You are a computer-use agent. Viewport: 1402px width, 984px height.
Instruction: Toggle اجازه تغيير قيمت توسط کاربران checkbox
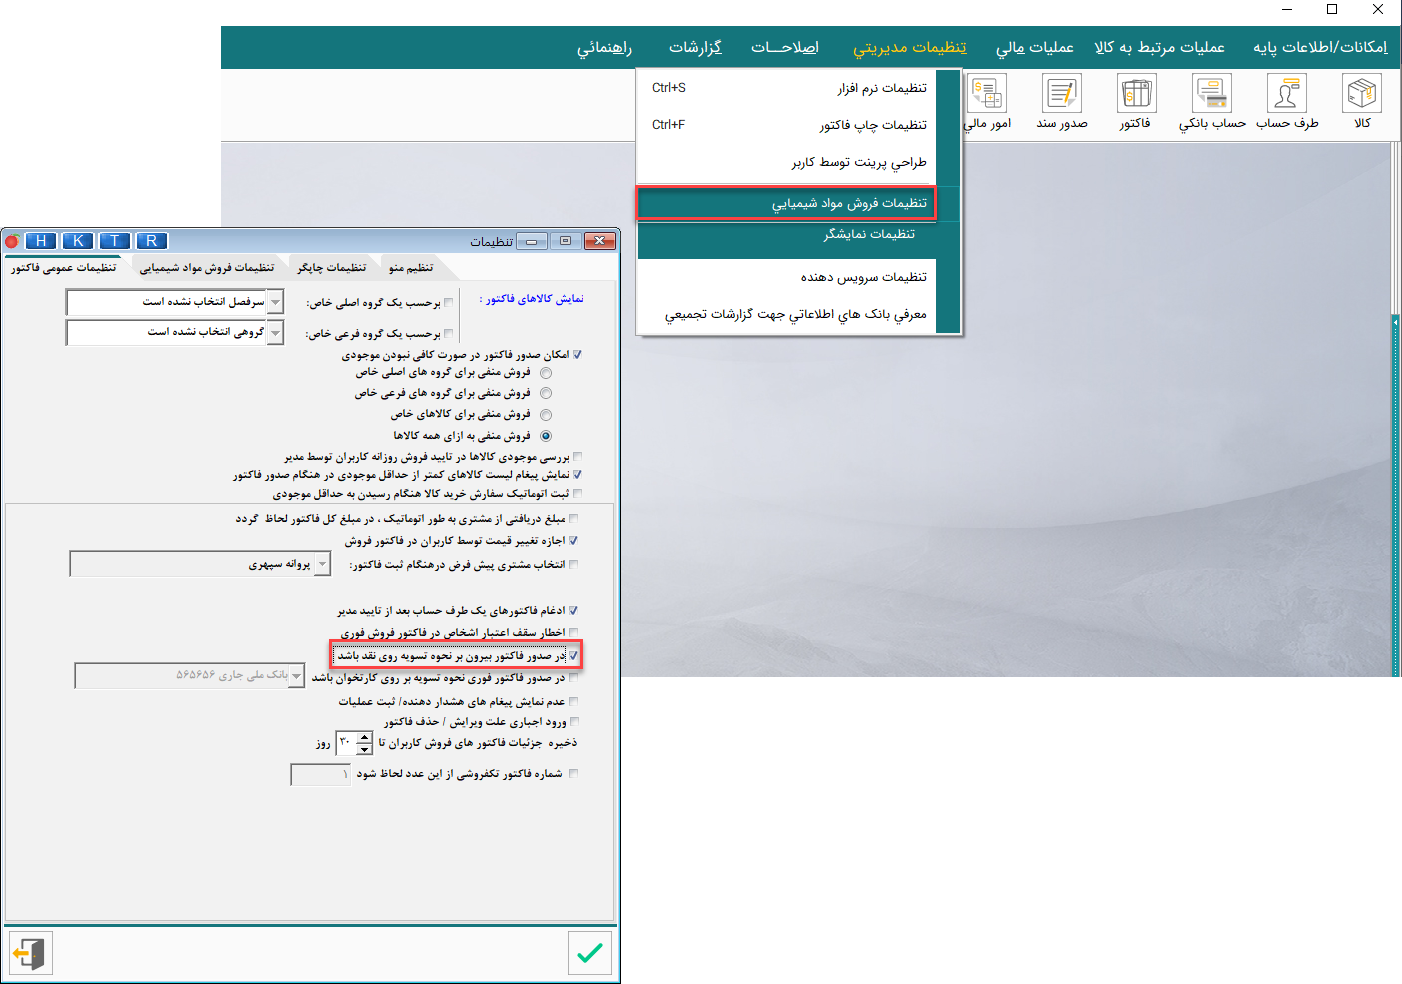coord(573,541)
